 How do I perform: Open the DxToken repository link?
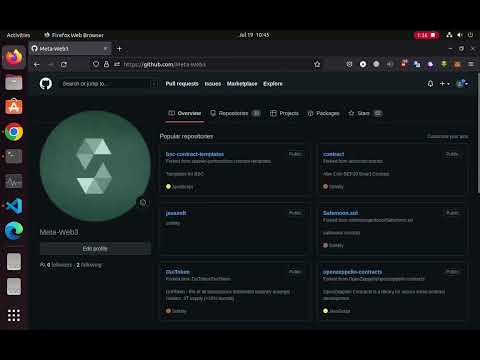click(178, 272)
